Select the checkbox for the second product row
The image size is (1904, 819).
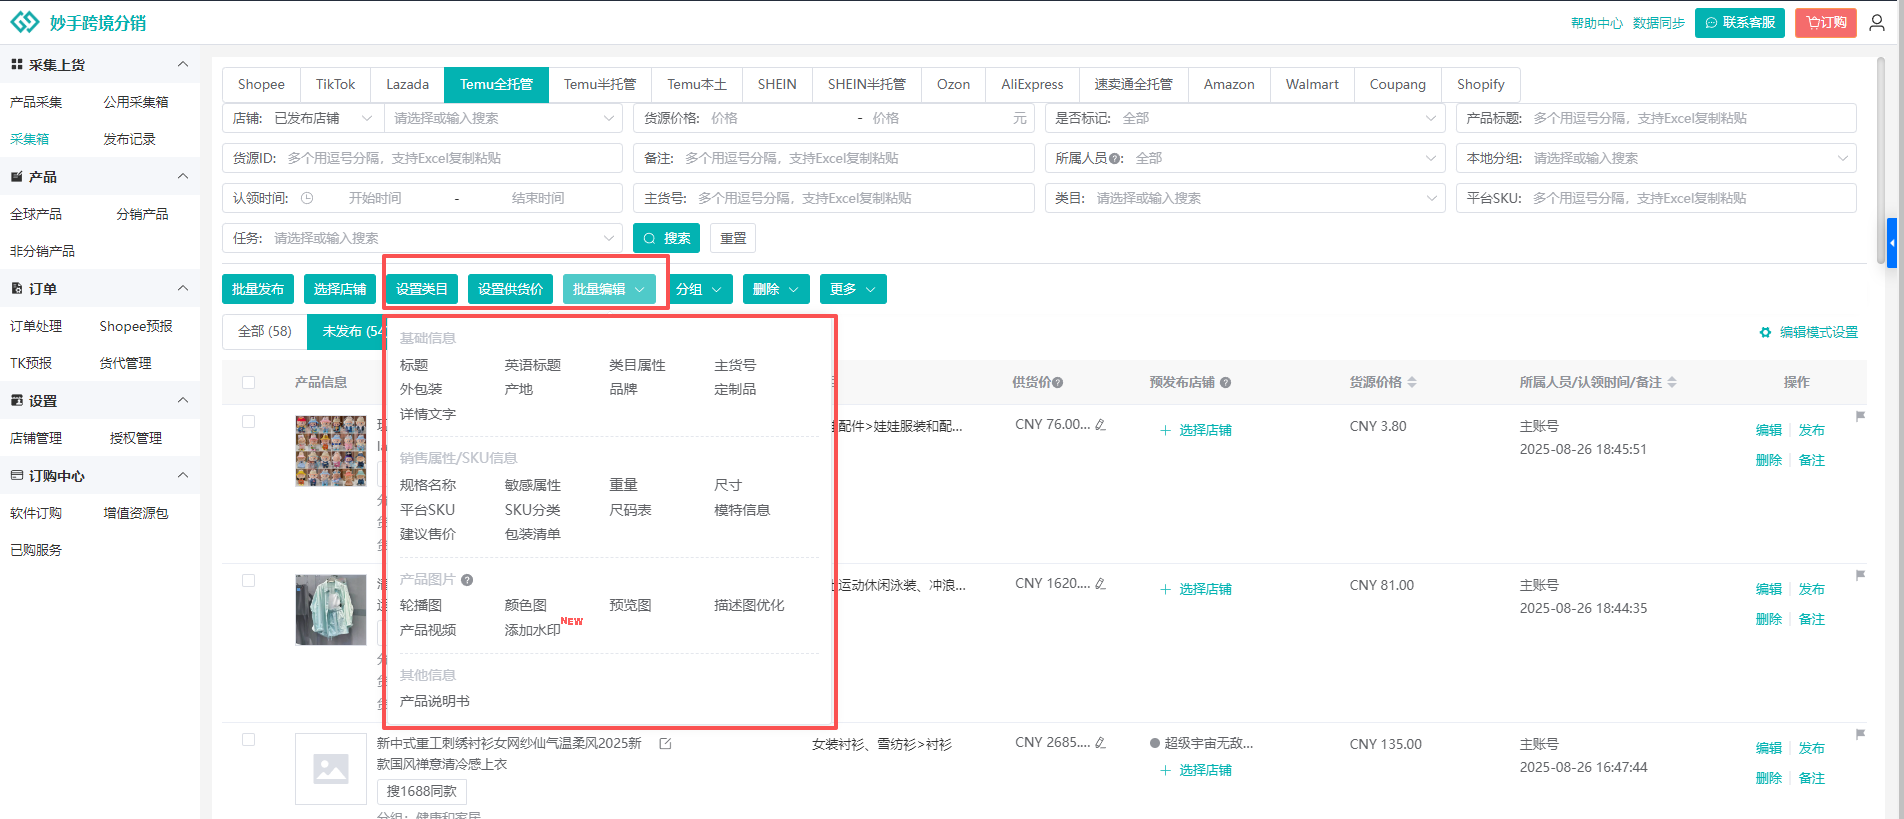pyautogui.click(x=249, y=581)
